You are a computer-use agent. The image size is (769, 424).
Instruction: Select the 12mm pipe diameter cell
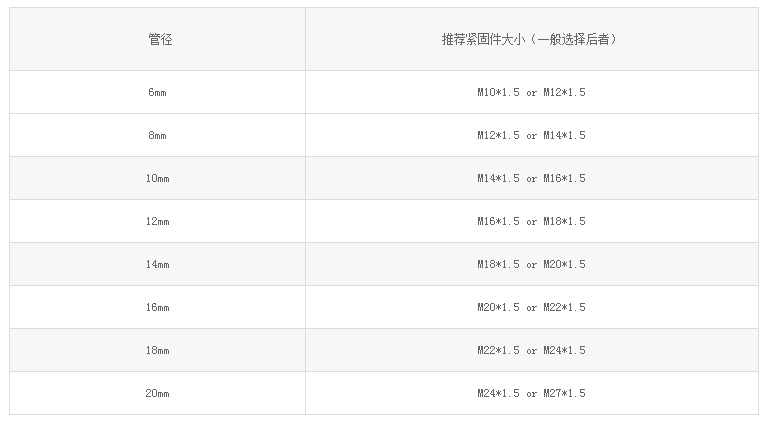(158, 221)
